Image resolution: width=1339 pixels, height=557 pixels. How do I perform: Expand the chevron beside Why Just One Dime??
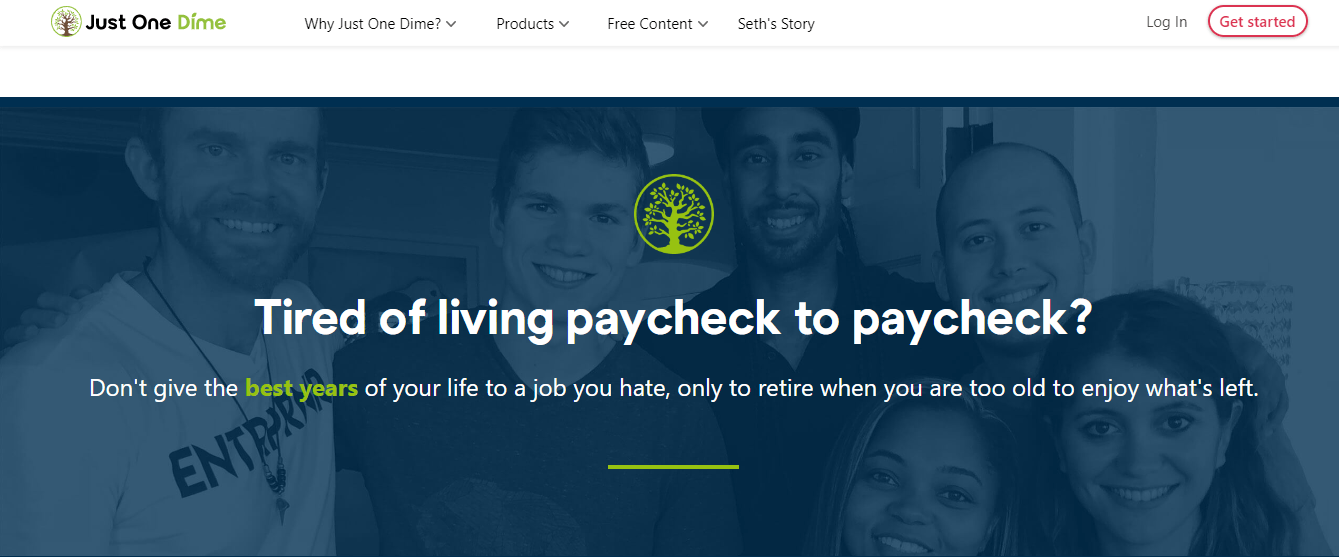(x=451, y=24)
